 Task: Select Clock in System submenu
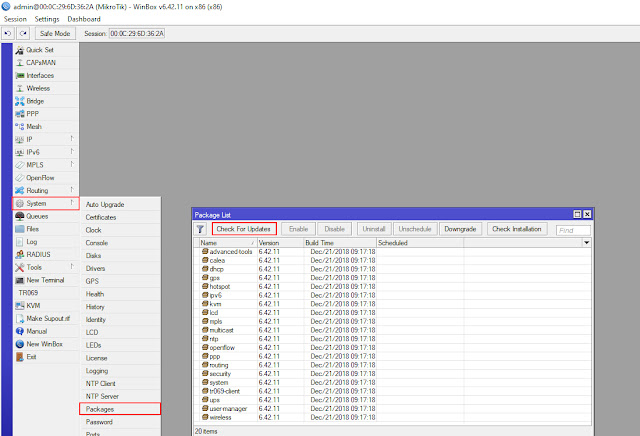120,230
